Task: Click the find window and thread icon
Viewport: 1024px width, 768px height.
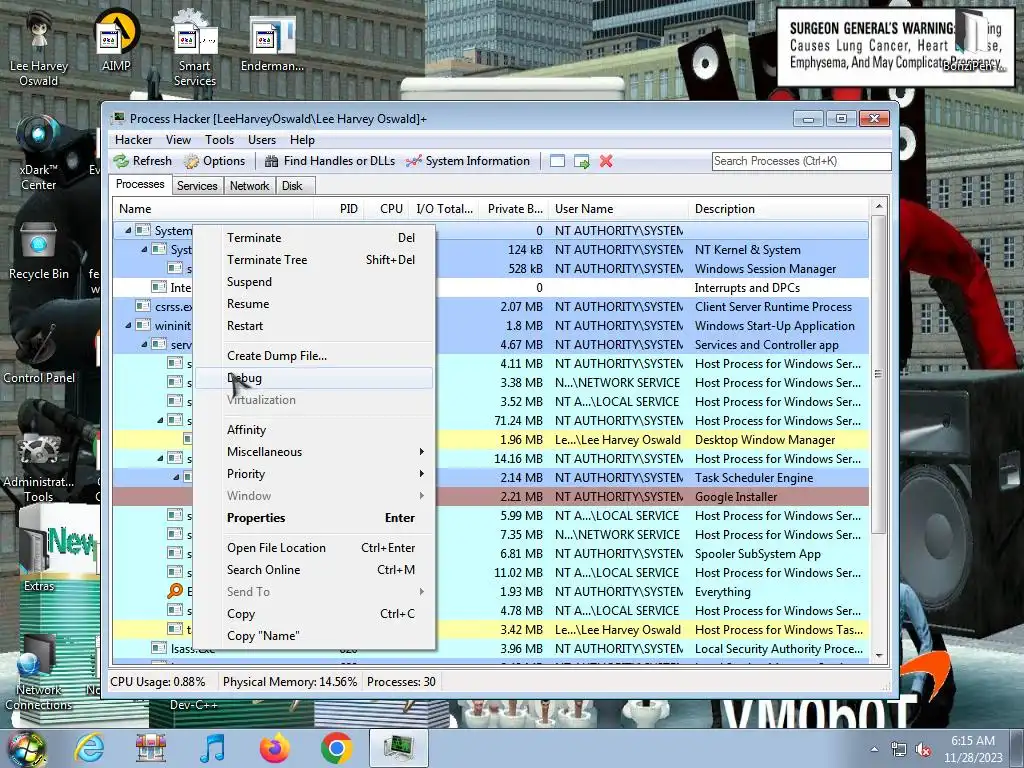Action: (x=581, y=161)
